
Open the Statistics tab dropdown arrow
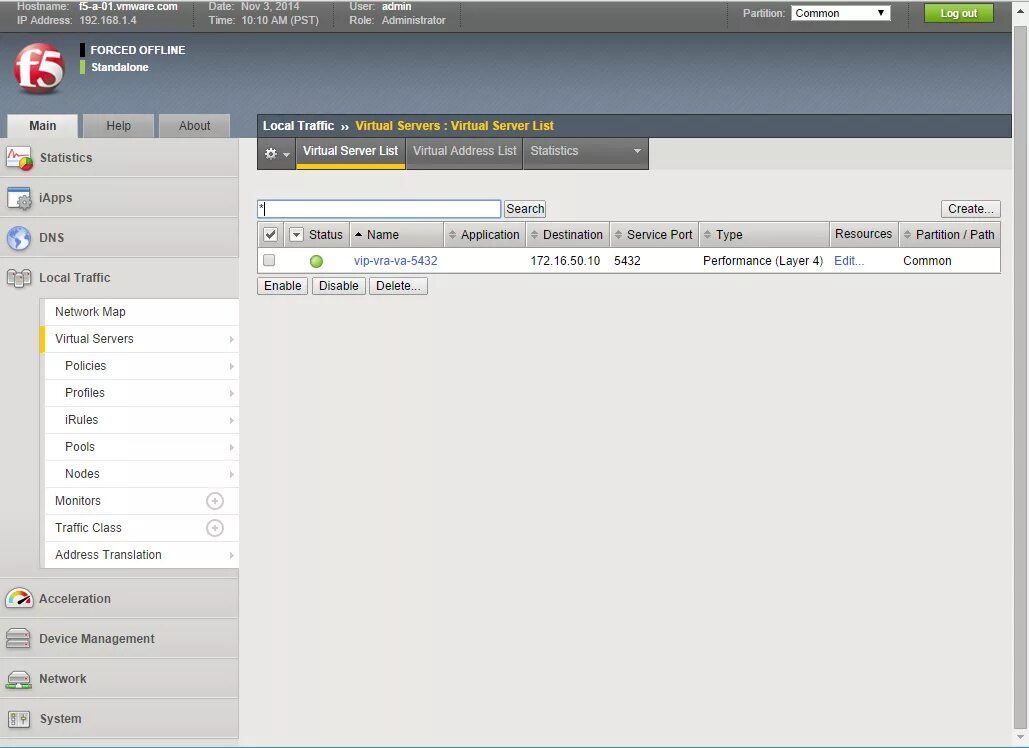(637, 153)
